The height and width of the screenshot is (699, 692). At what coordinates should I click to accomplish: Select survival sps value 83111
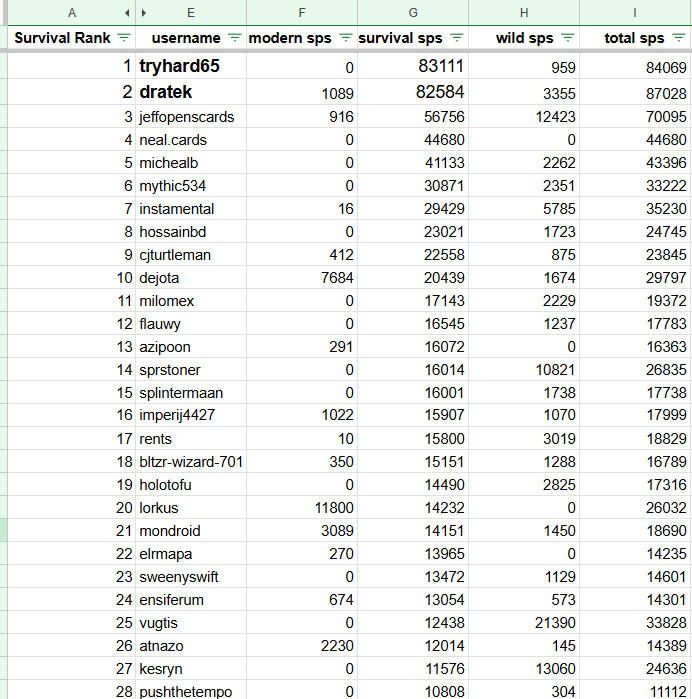(413, 66)
